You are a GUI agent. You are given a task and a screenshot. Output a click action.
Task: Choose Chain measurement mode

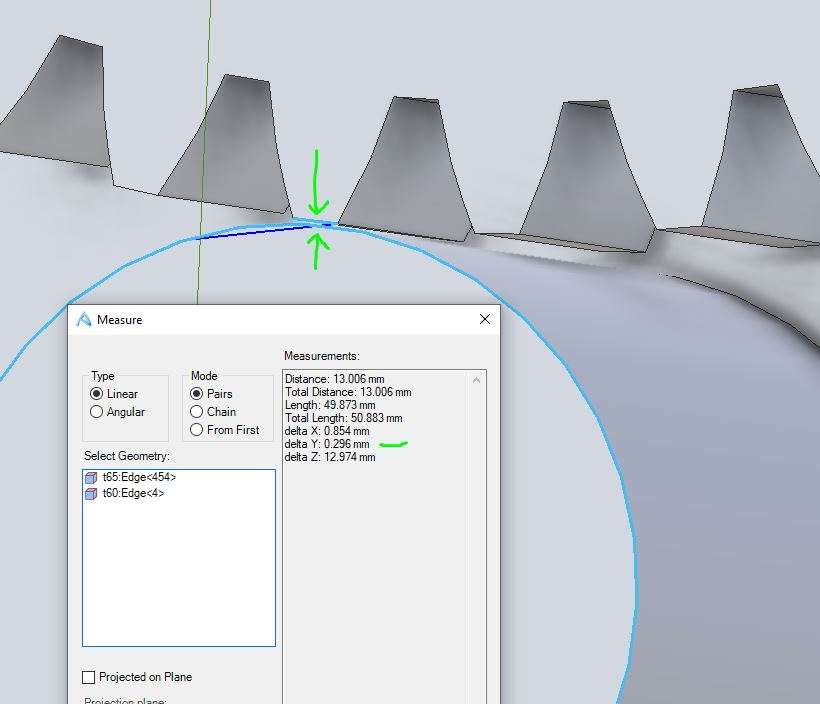tap(196, 412)
